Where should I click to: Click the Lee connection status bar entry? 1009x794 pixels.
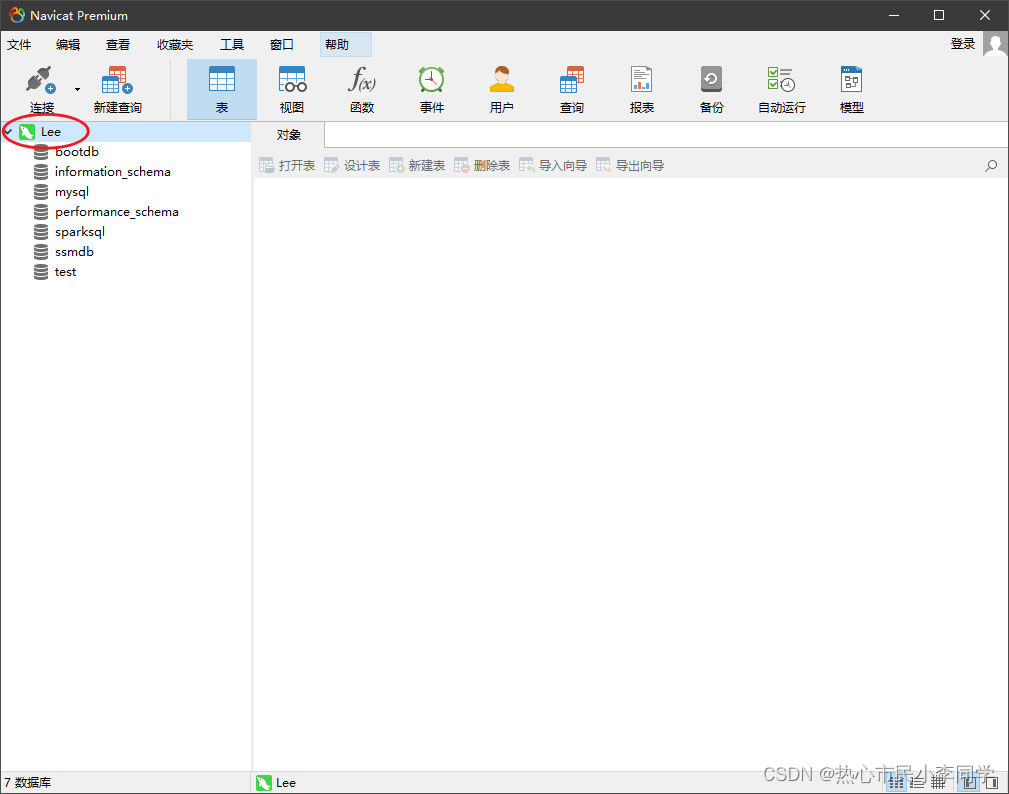point(276,783)
